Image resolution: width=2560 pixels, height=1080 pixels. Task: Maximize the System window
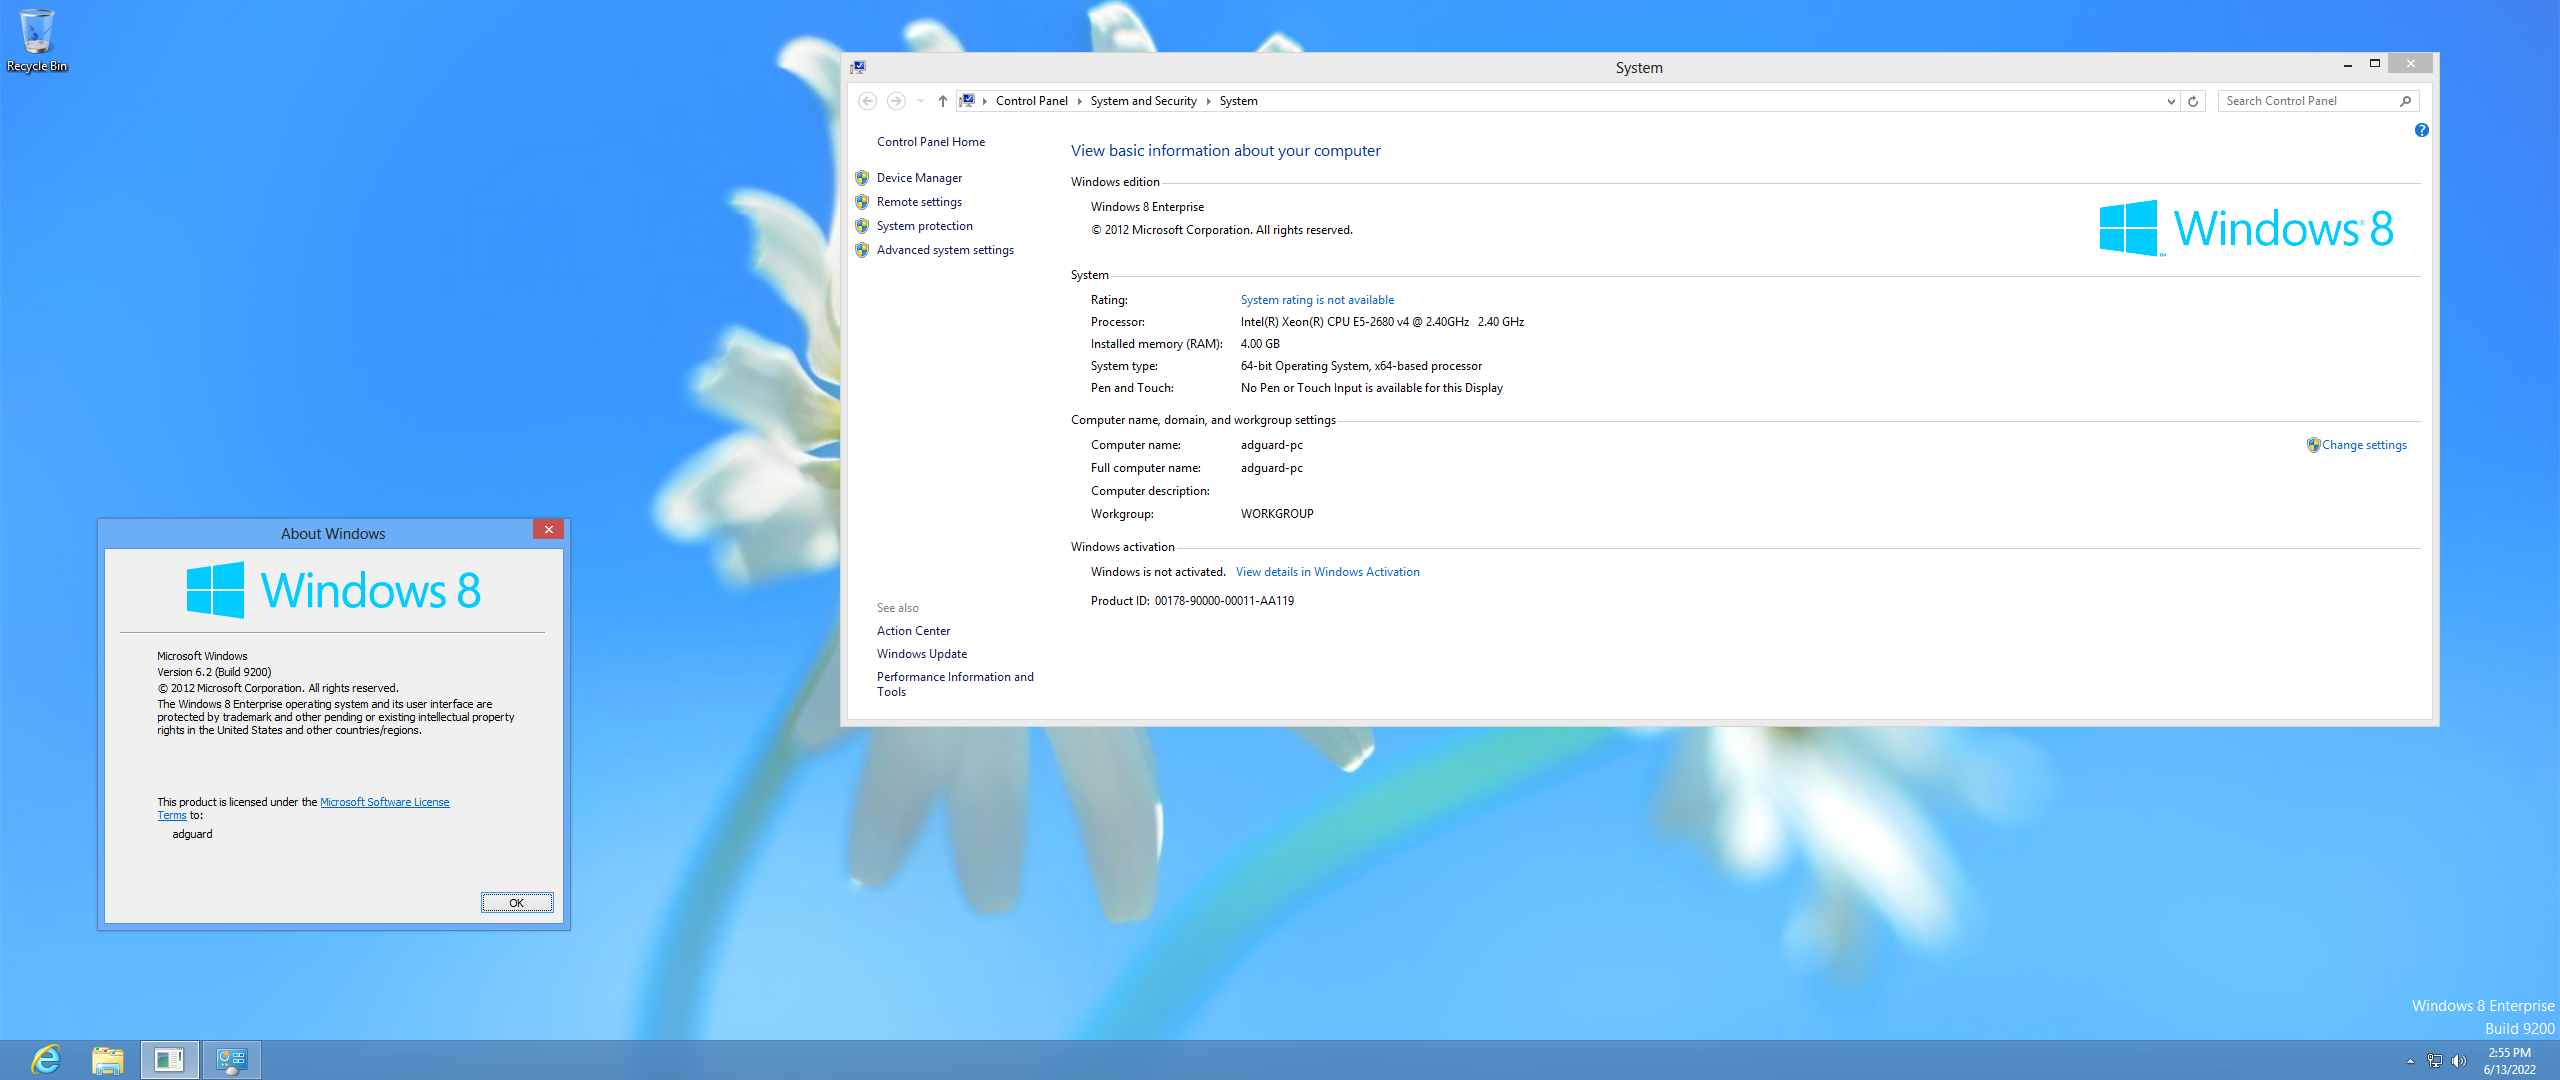click(2374, 64)
